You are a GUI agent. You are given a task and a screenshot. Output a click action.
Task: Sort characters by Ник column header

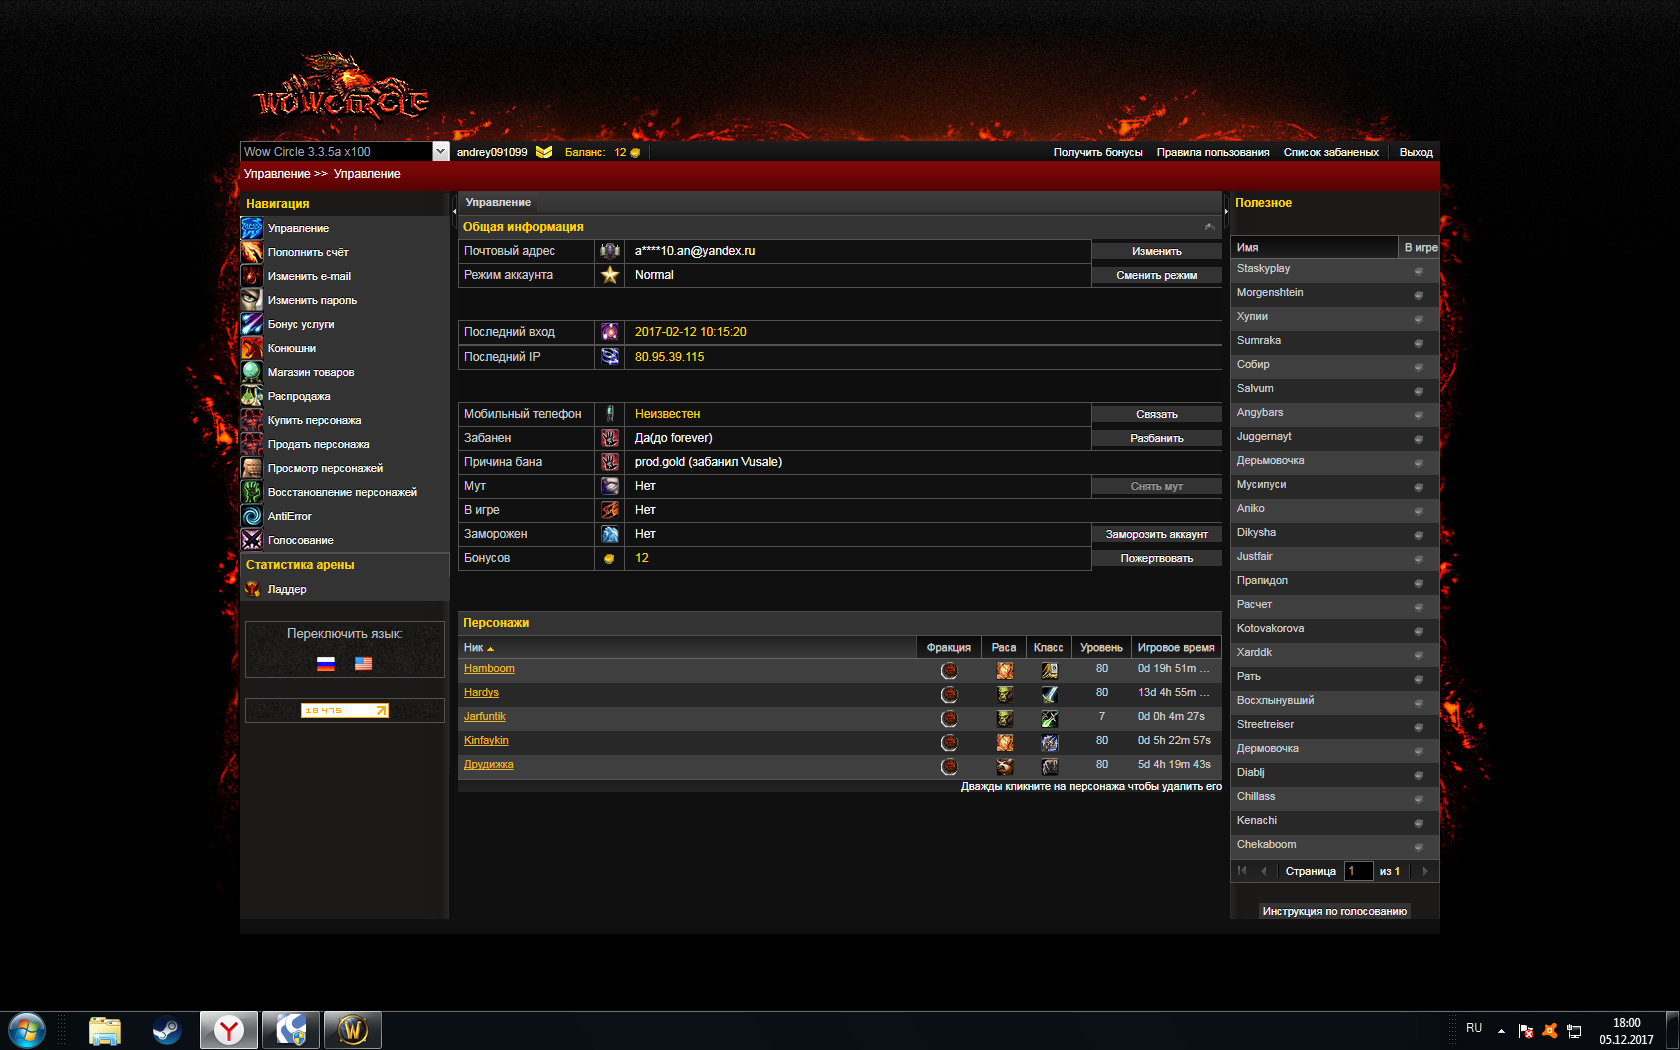[474, 648]
